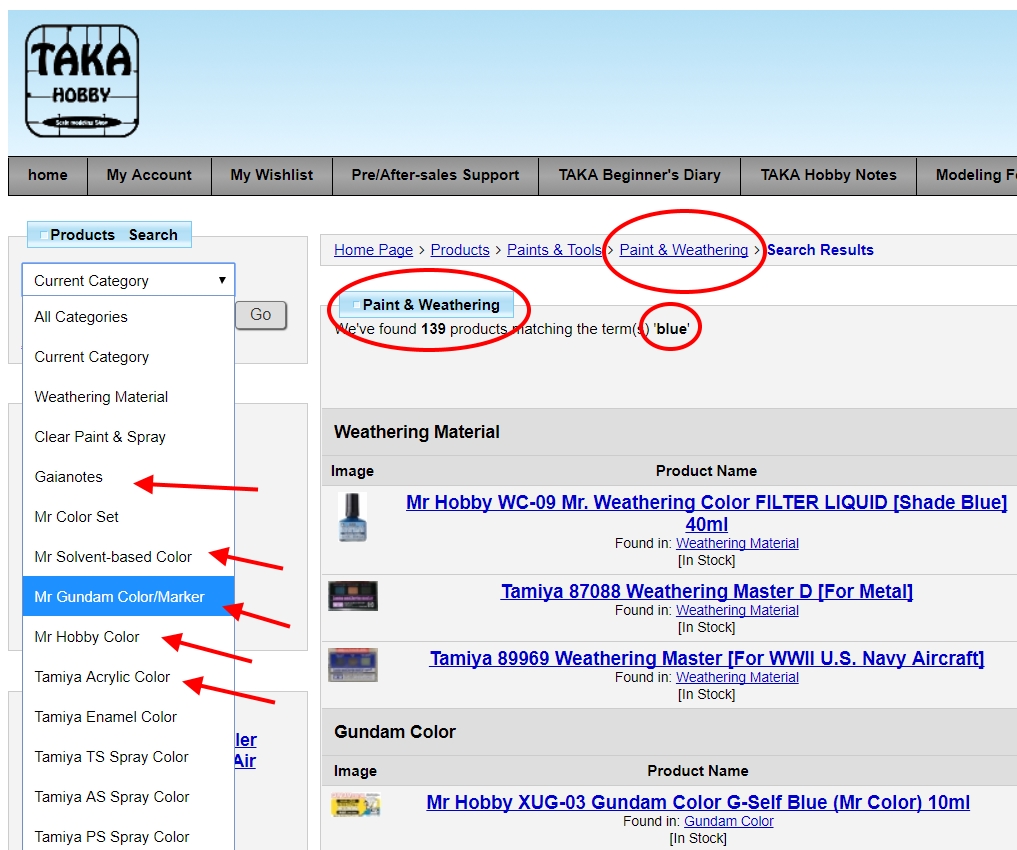1017x850 pixels.
Task: Choose Gaianotes option
Action: pyautogui.click(x=128, y=477)
